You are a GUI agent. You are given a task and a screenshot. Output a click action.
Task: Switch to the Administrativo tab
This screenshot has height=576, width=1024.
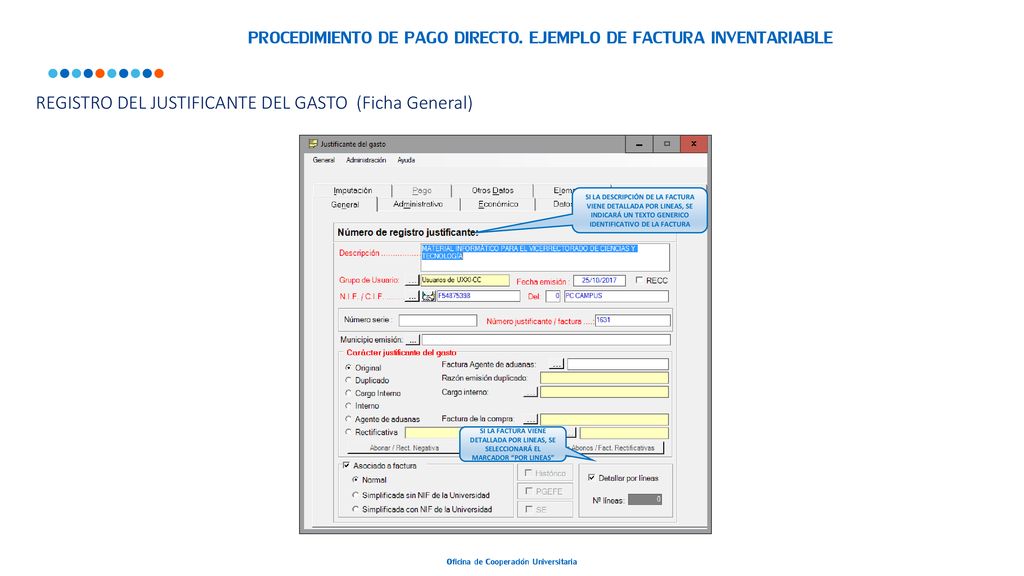pos(418,204)
